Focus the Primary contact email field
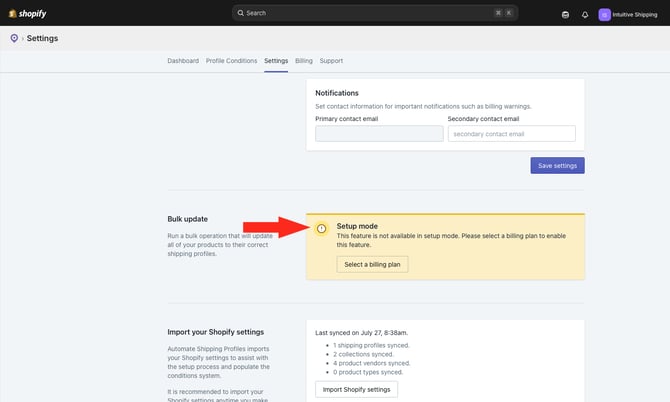 coord(379,134)
